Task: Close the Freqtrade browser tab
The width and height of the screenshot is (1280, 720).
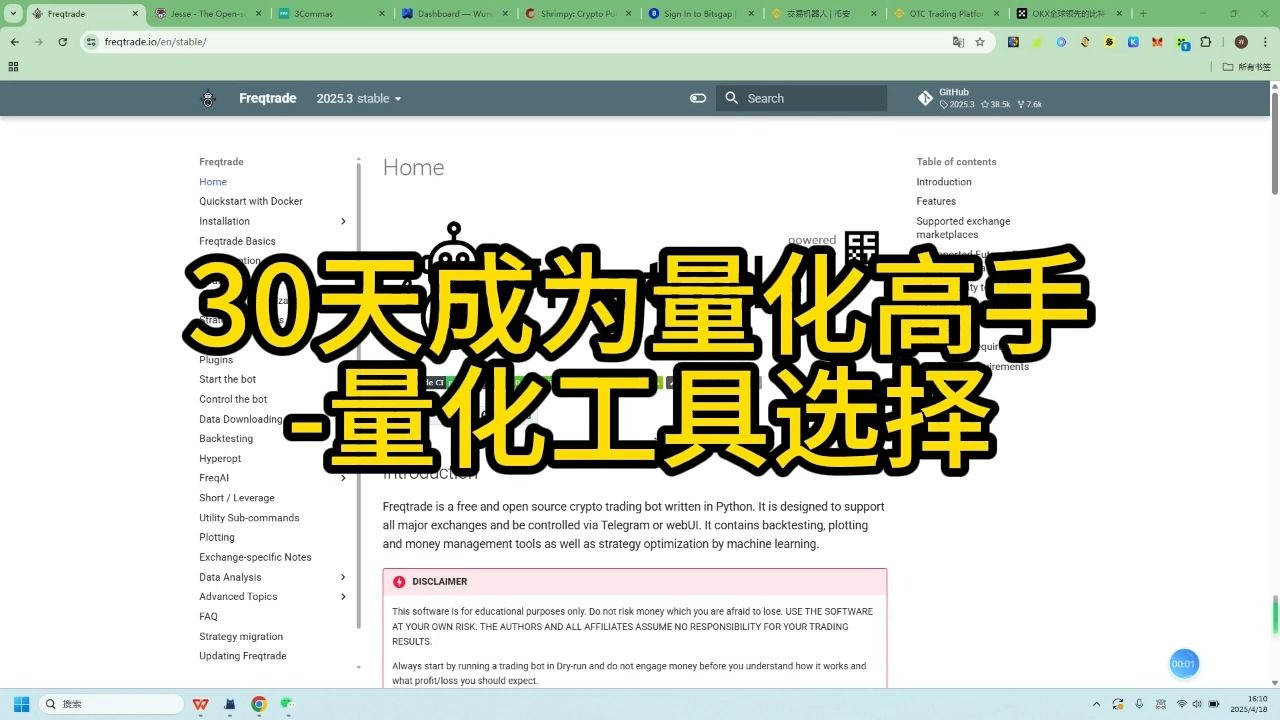Action: tap(136, 14)
